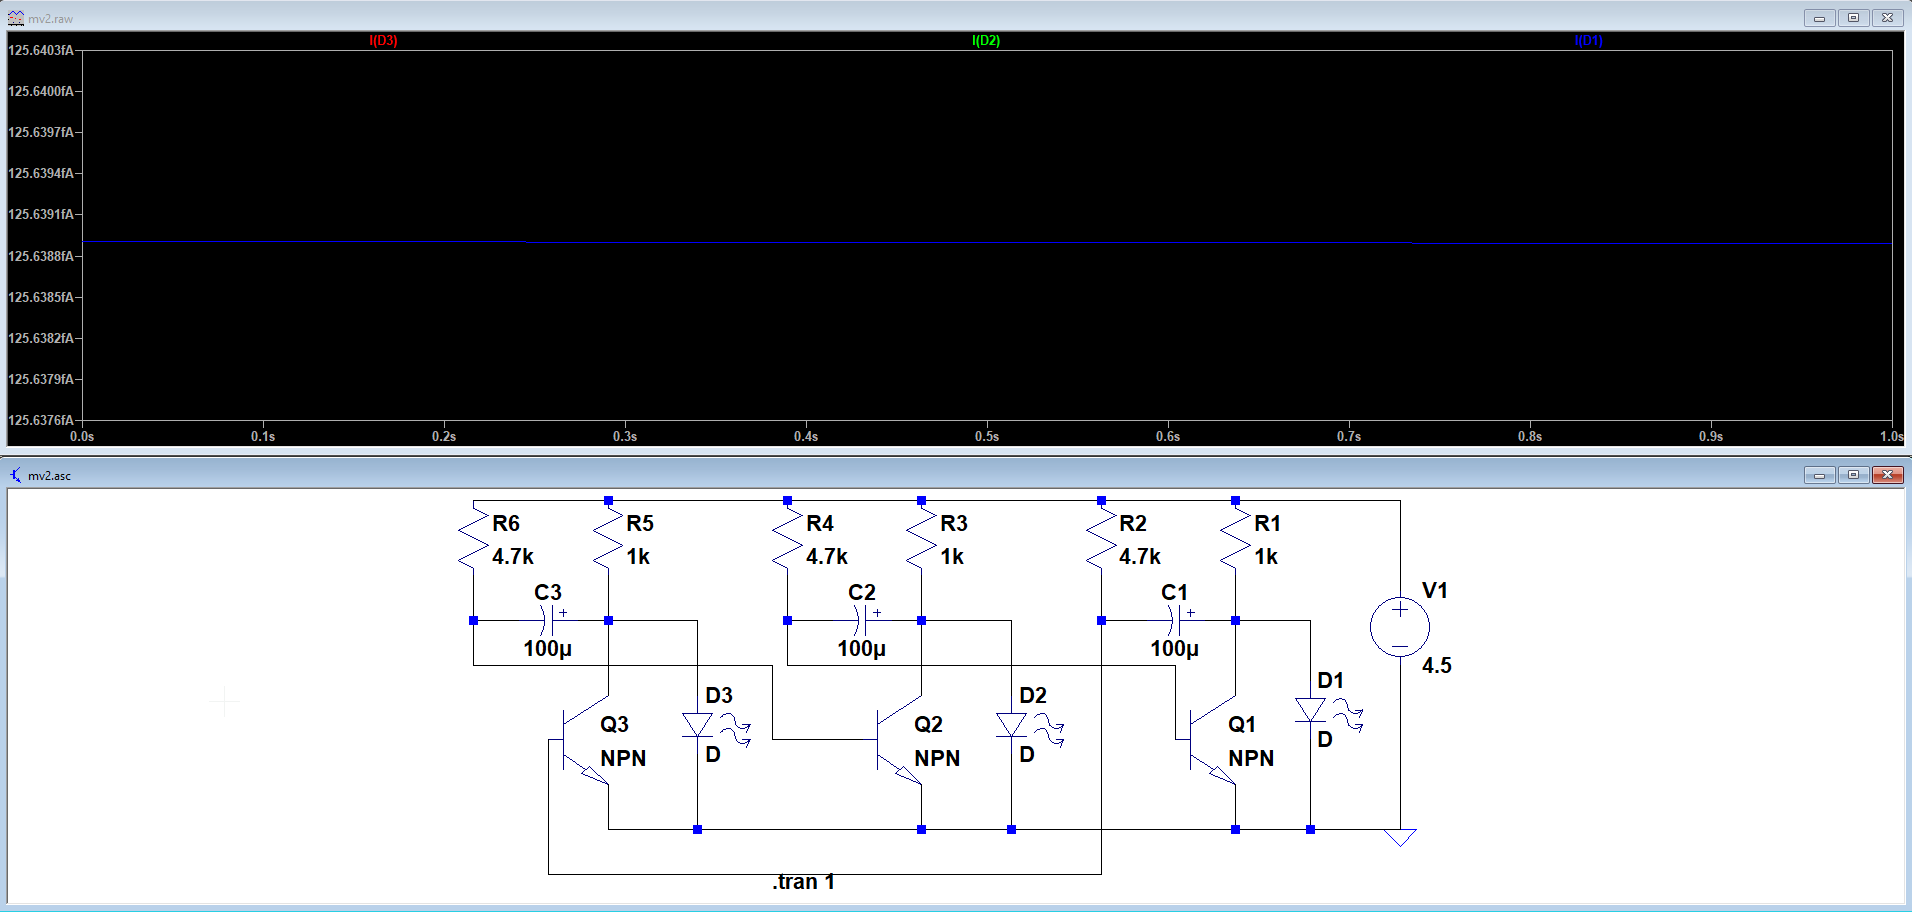Open the mv2.asc window system icon
The width and height of the screenshot is (1912, 912).
point(16,475)
